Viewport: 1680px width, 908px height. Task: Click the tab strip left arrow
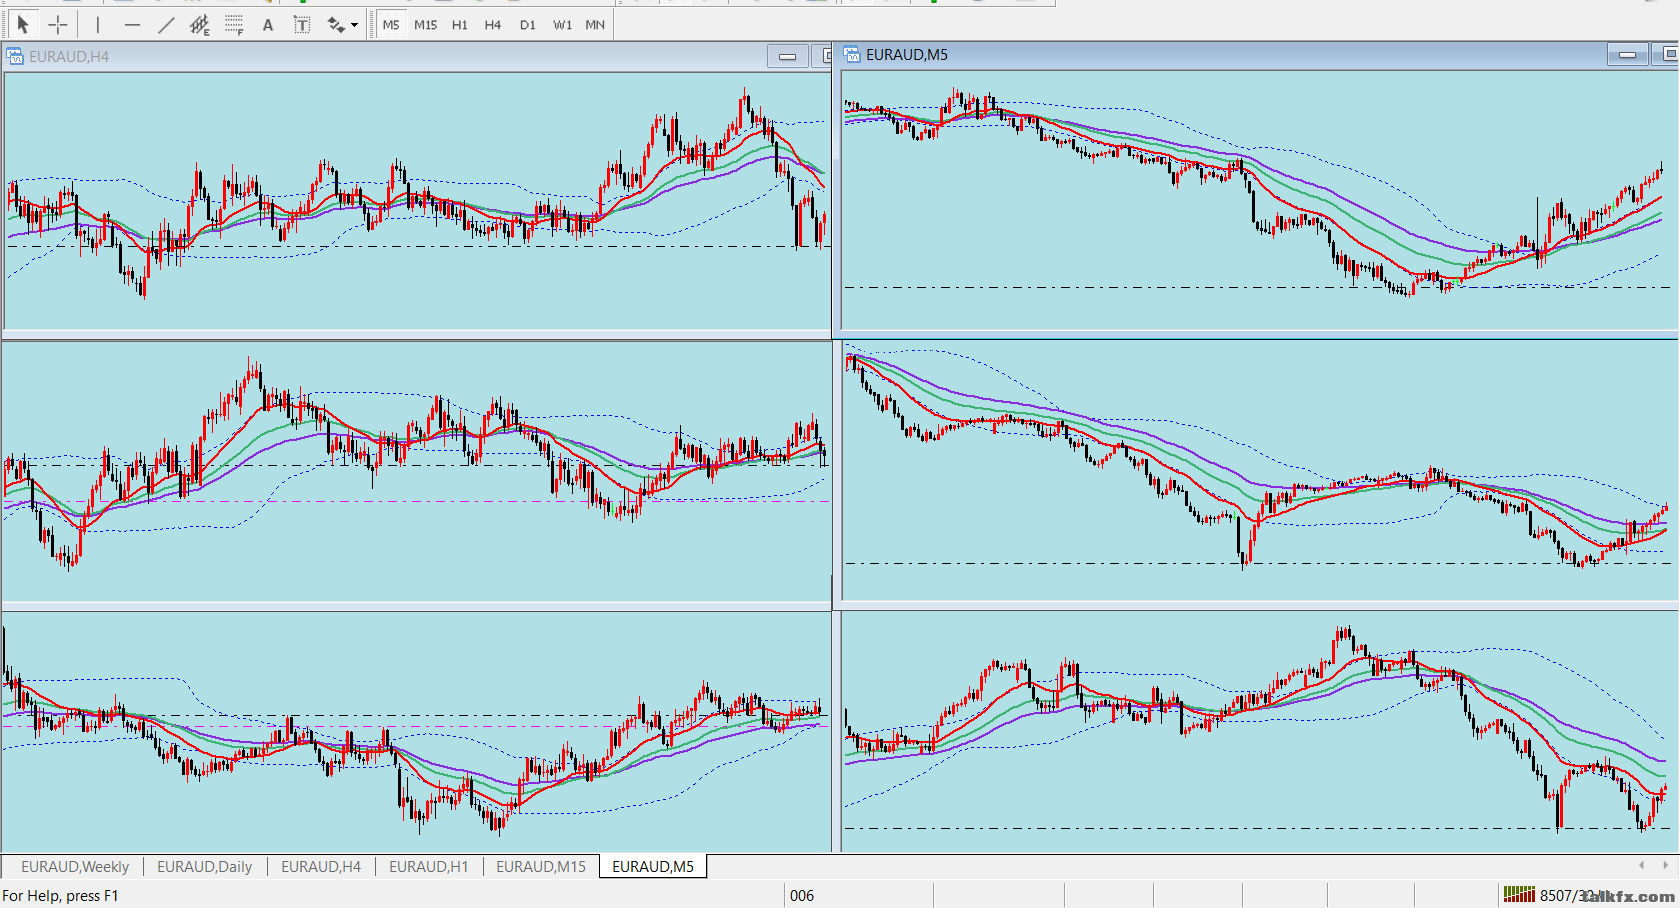tap(1641, 866)
